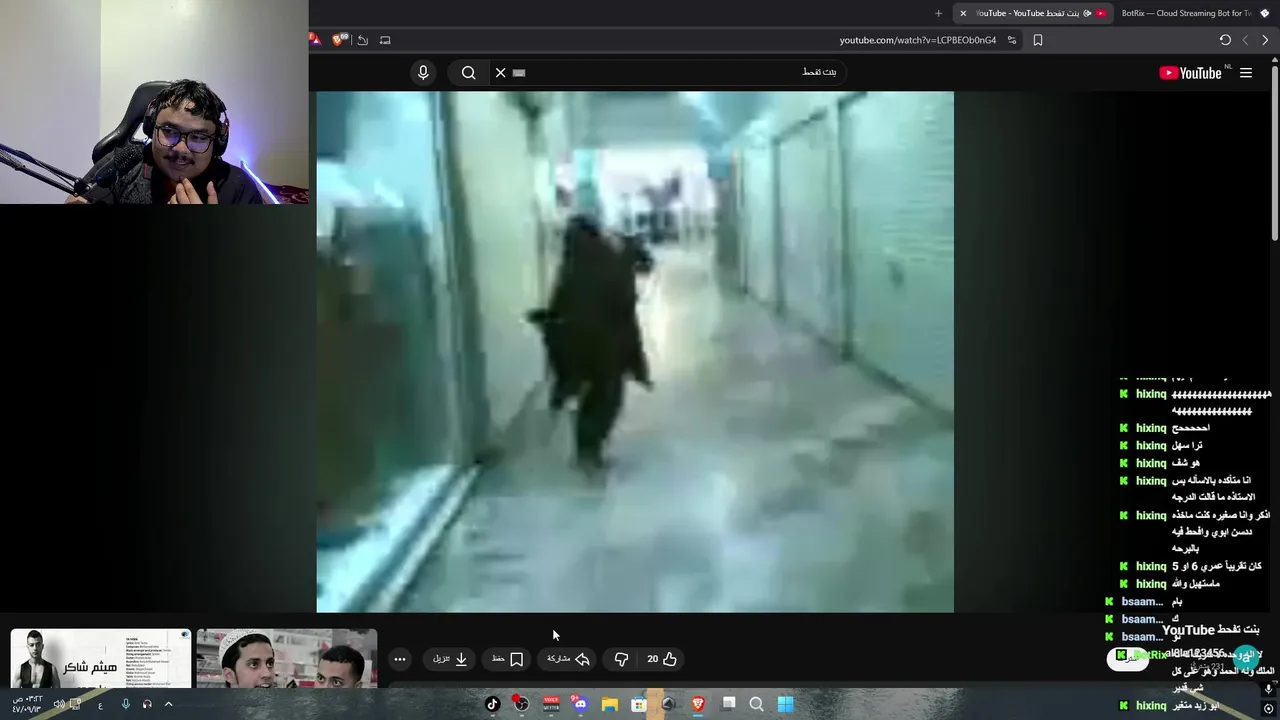Open Task View from the taskbar
This screenshot has height=720, width=1280.
coord(728,704)
